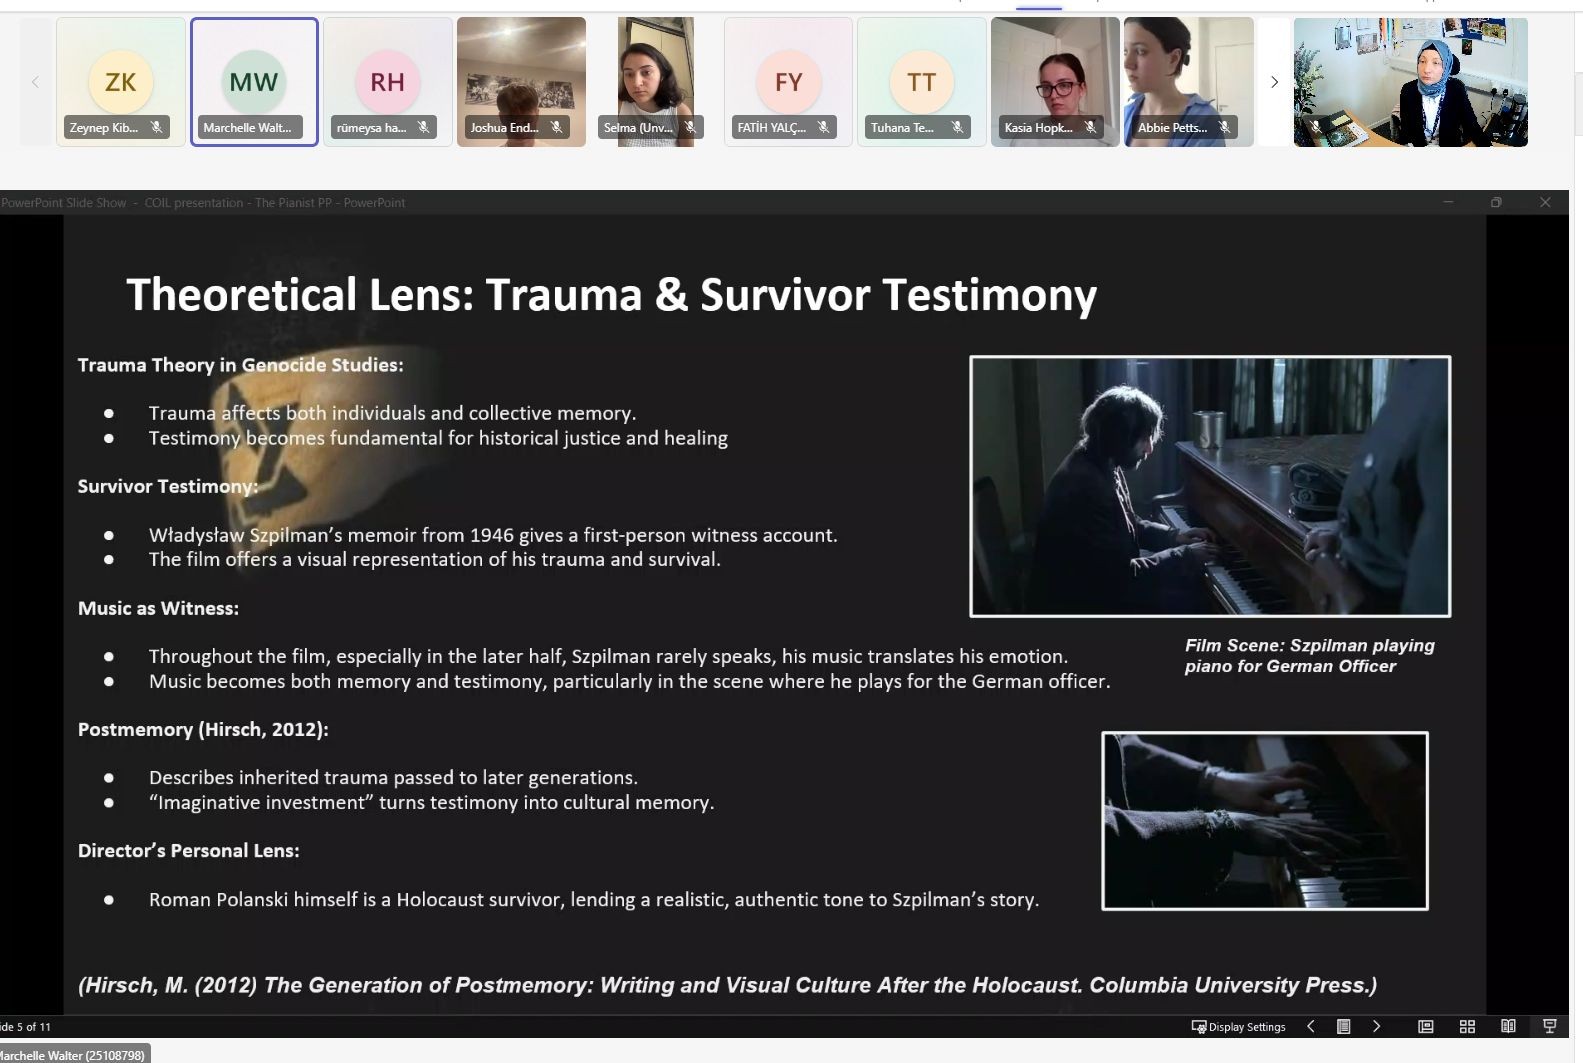1583x1063 pixels.
Task: Select Marchelle Walt participant tile
Action: [254, 82]
